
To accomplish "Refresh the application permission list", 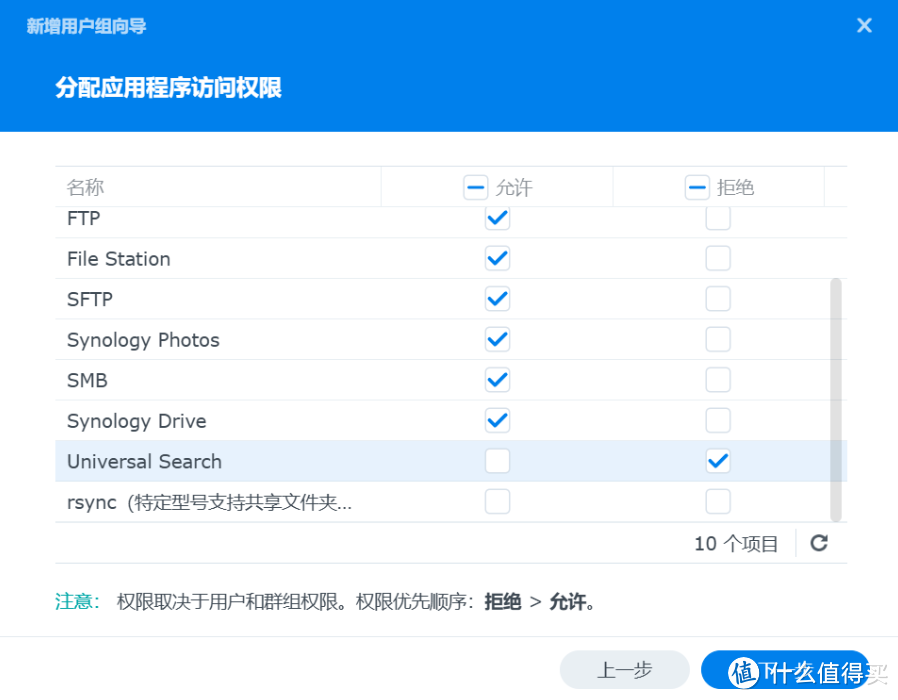I will pyautogui.click(x=819, y=543).
